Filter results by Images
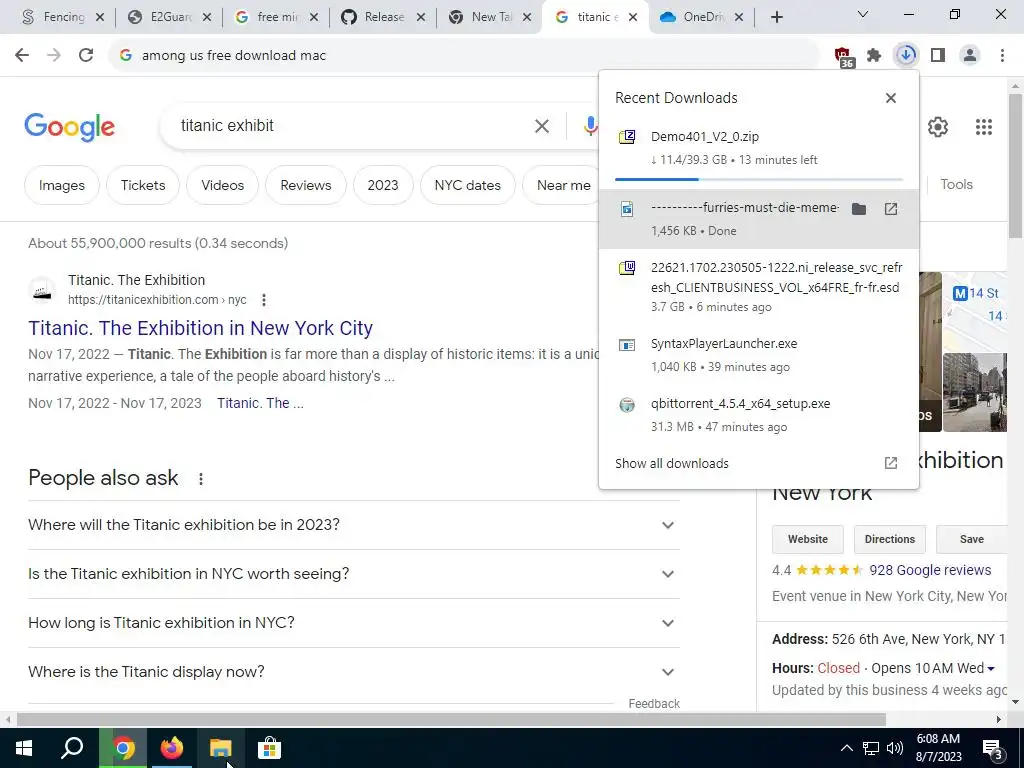This screenshot has height=768, width=1024. coord(61,185)
